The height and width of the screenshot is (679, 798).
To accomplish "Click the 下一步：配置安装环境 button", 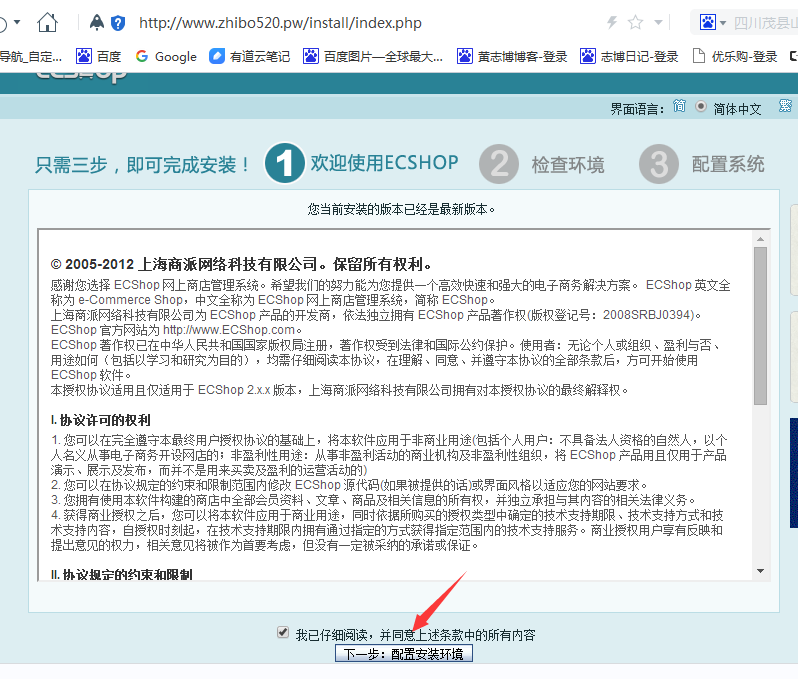I will tap(404, 654).
